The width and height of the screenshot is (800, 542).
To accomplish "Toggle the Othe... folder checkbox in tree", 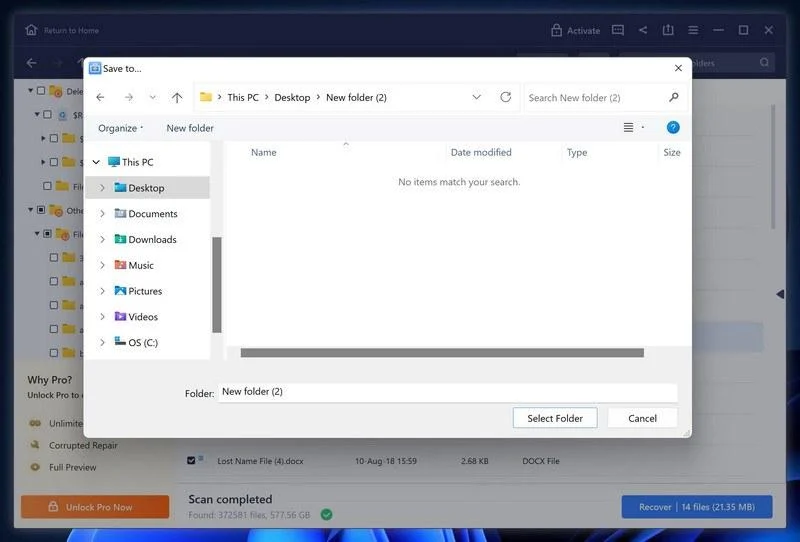I will (x=41, y=210).
